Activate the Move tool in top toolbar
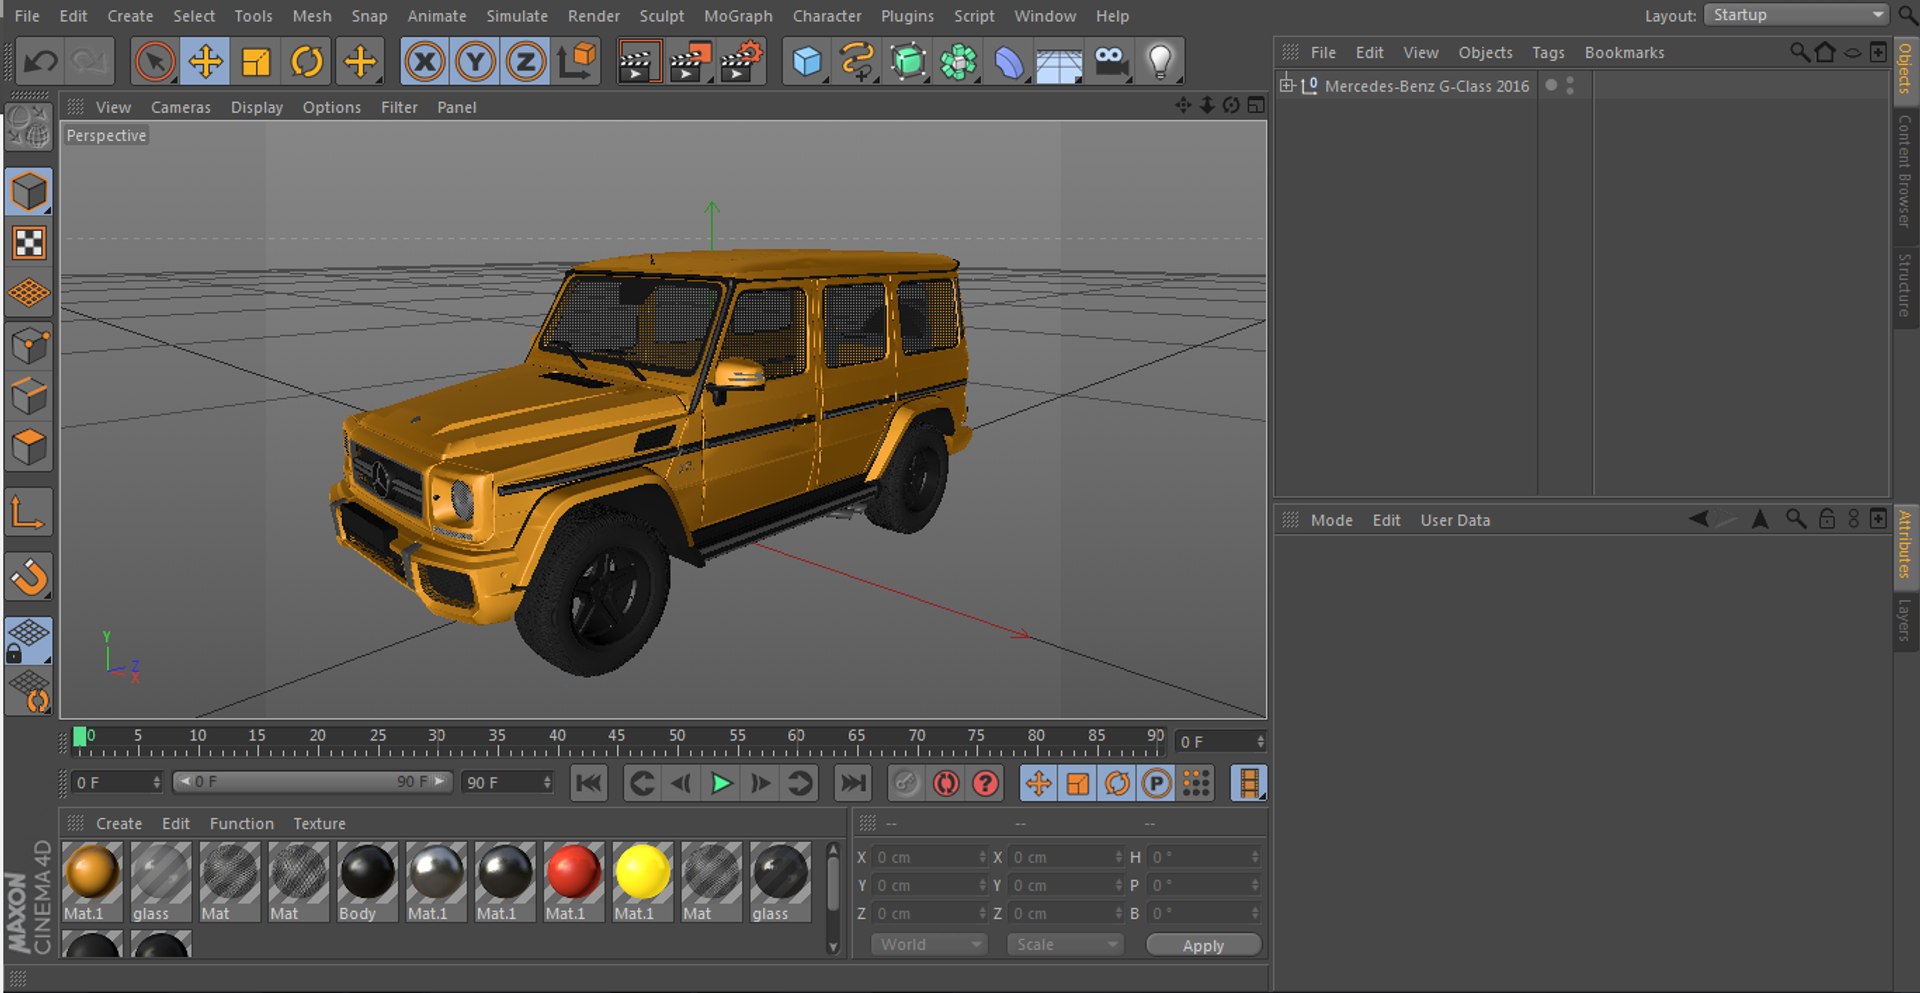This screenshot has width=1920, height=993. (x=205, y=62)
